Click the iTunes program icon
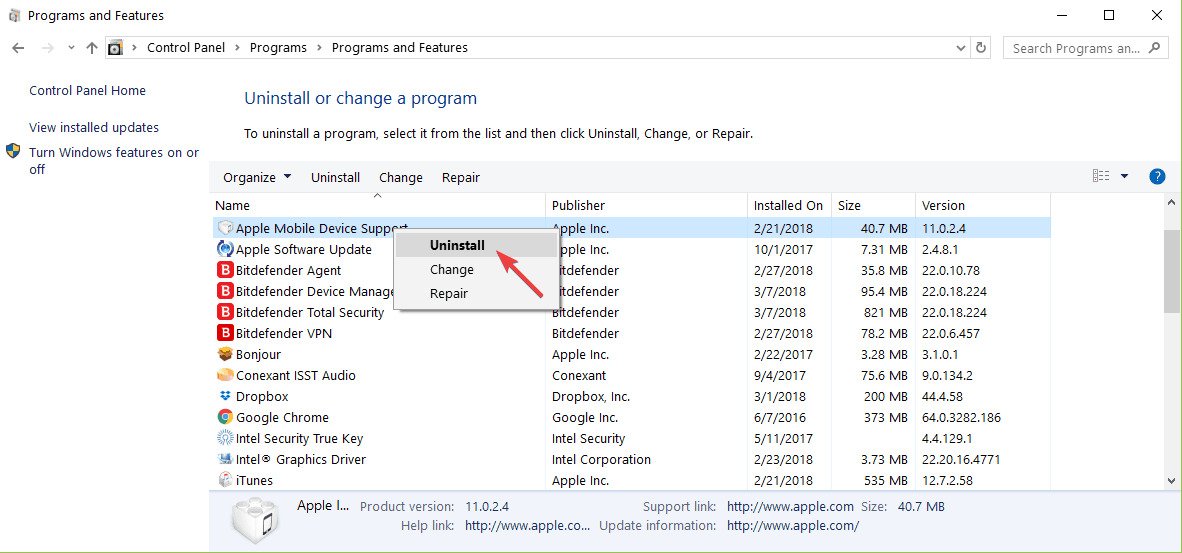The image size is (1182, 553). click(225, 480)
